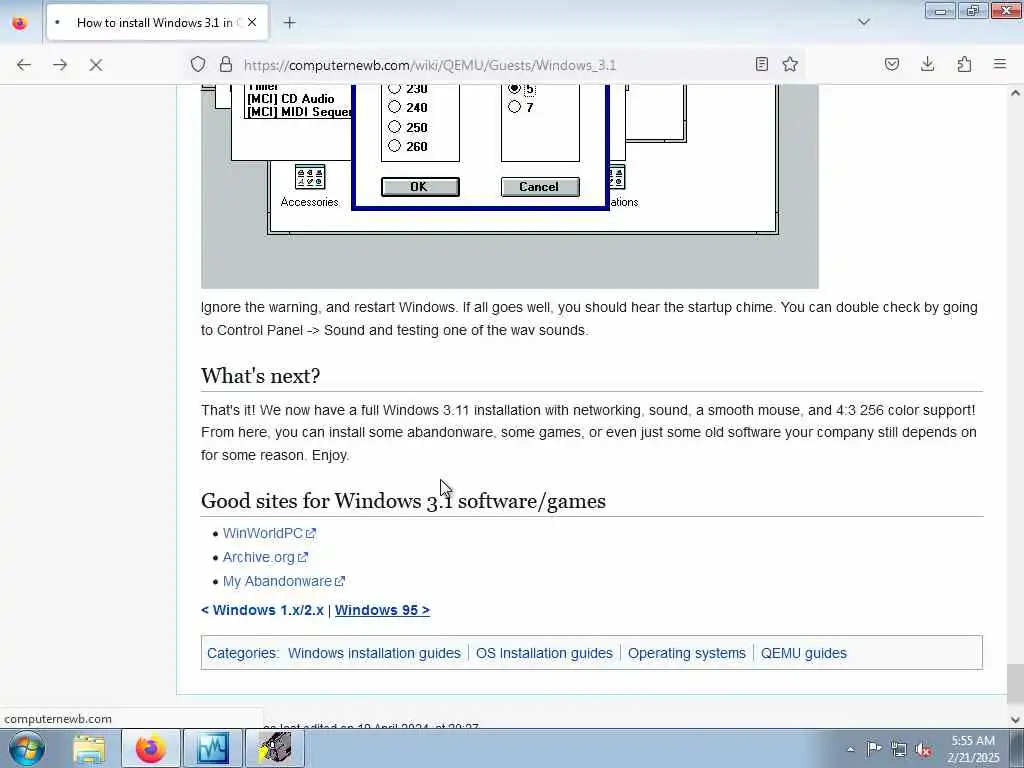
Task: Open QEMU guides category
Action: (803, 653)
